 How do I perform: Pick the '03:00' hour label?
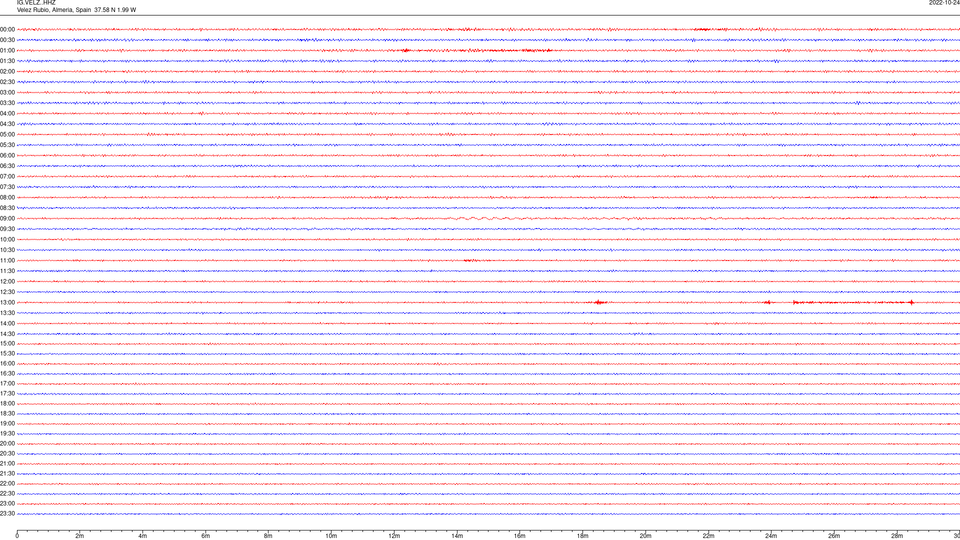coord(7,93)
